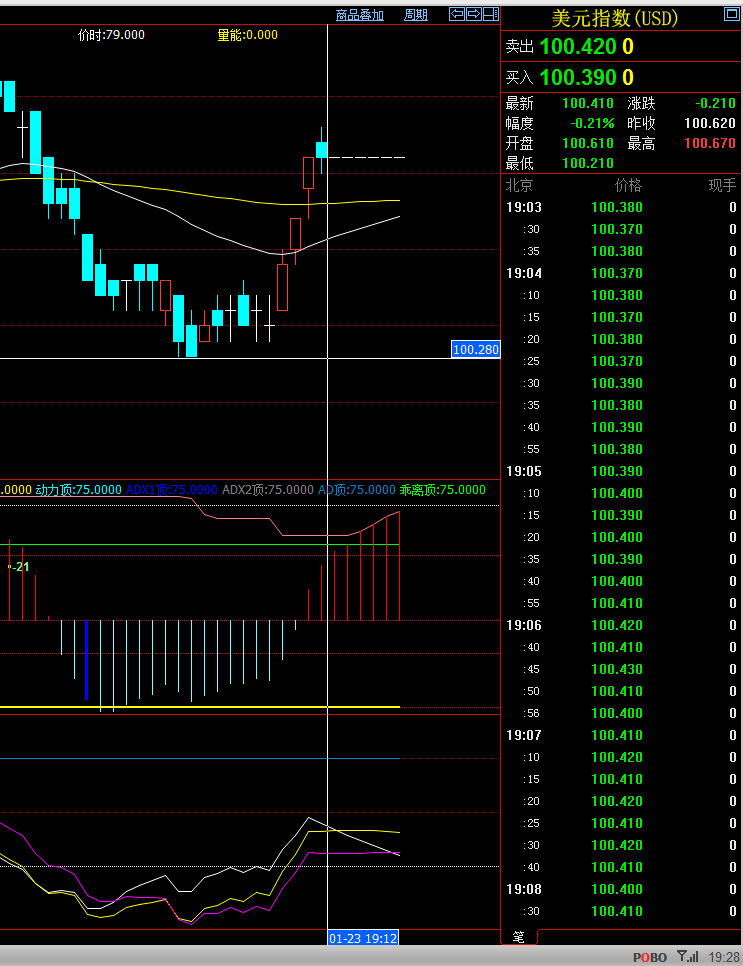Open the 商品叠加 overlay link
The height and width of the screenshot is (966, 743).
(x=360, y=15)
